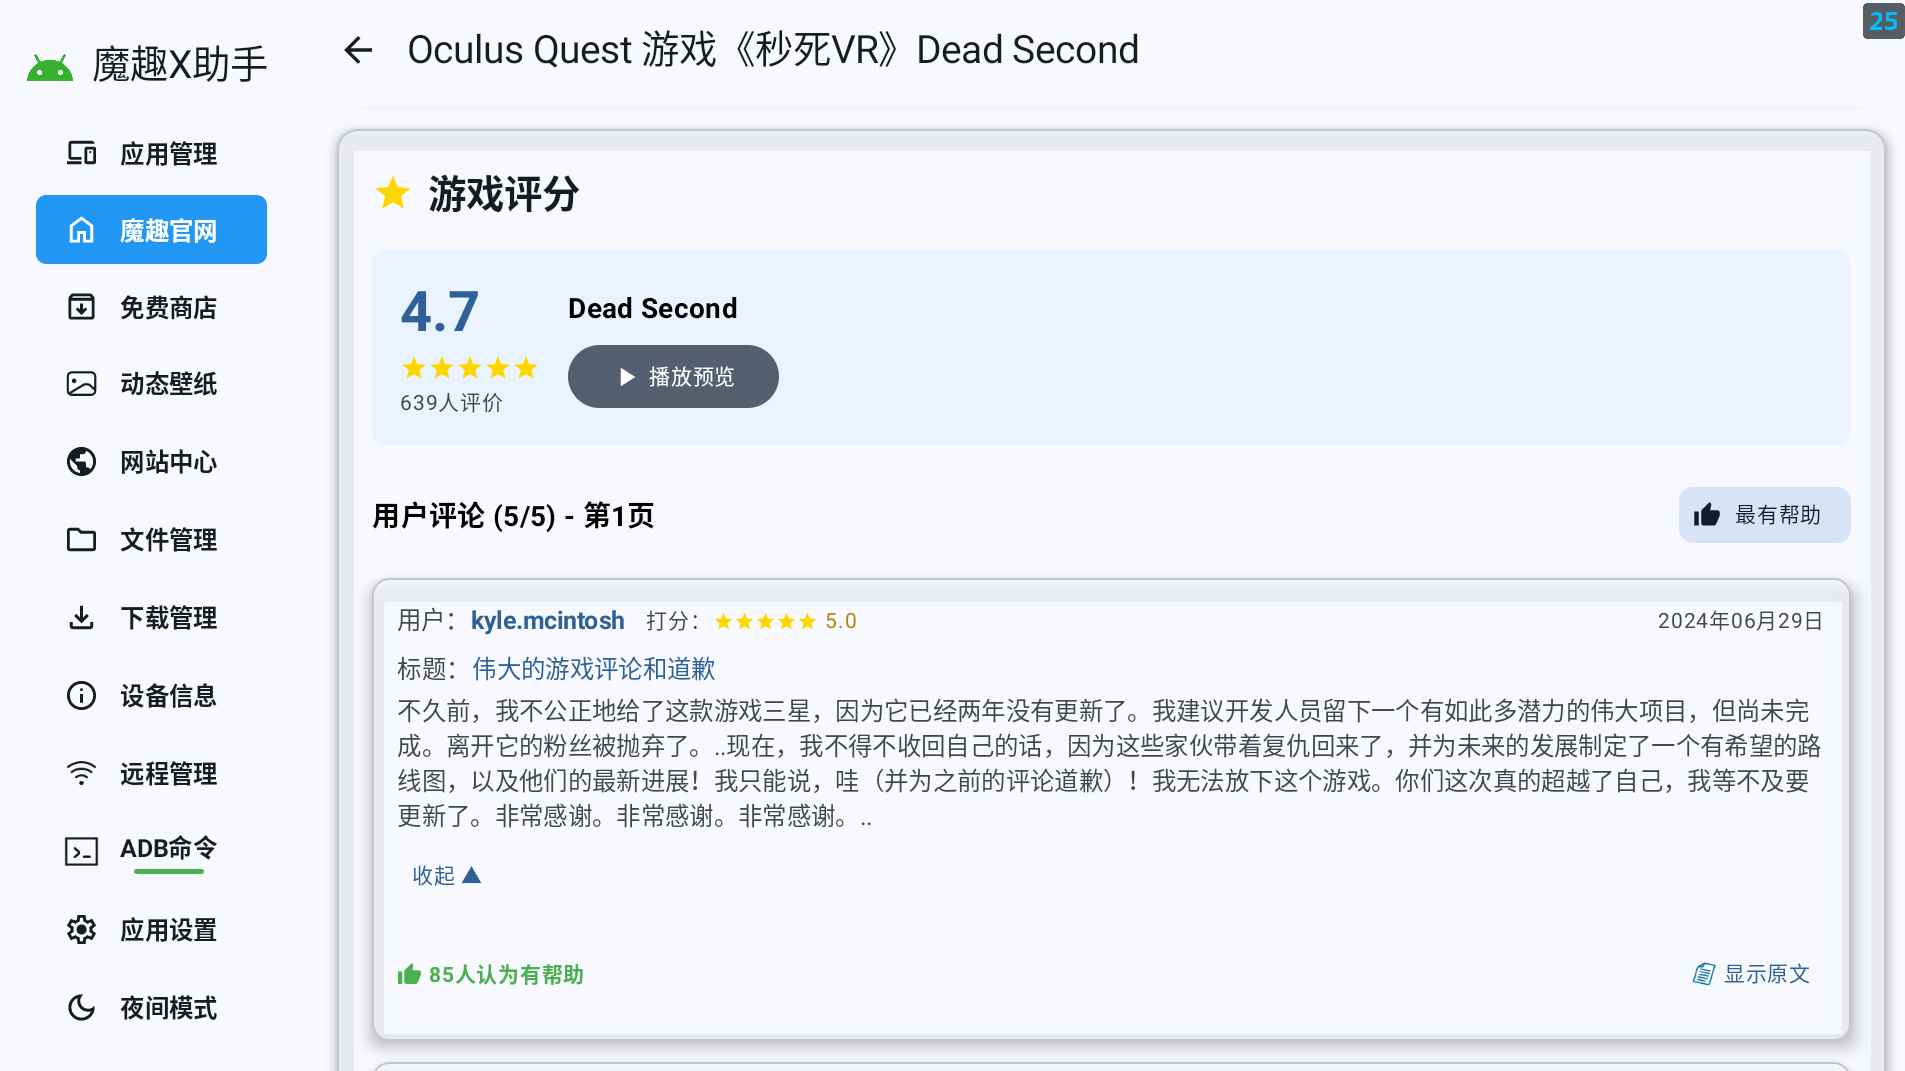Sort reviews by 最有帮助
The width and height of the screenshot is (1905, 1071).
coord(1764,515)
